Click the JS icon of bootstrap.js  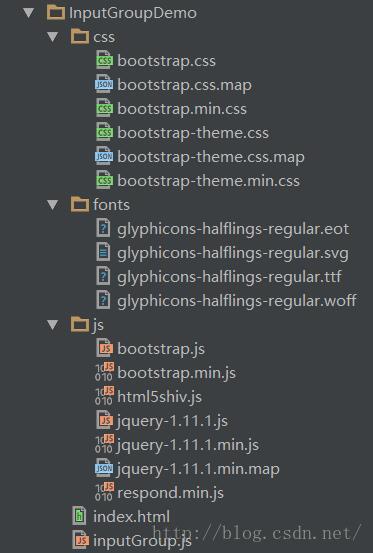105,348
